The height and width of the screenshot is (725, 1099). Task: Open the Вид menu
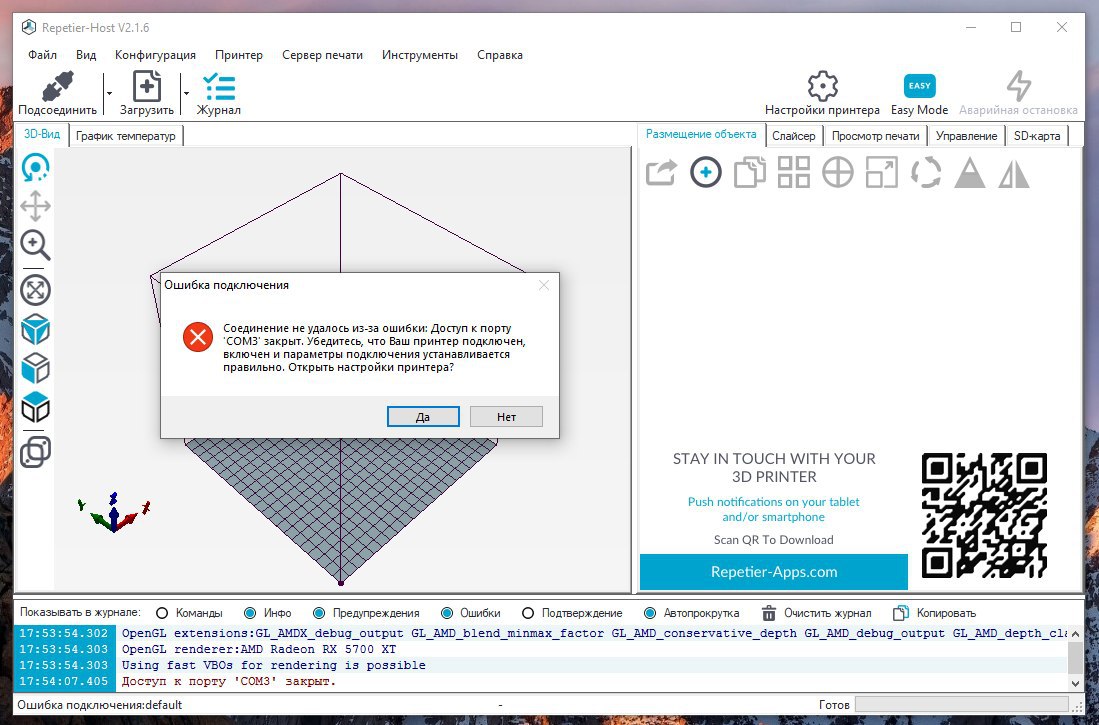(86, 55)
